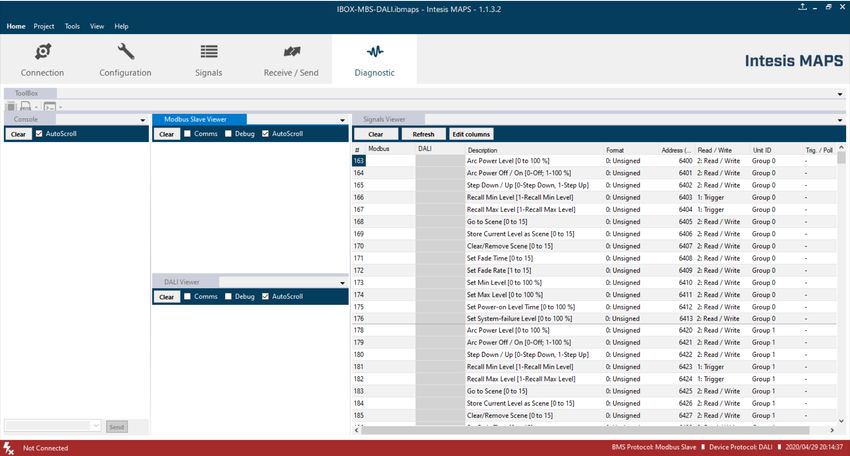Toggle AutoScroll in Modbus Slave Viewer
850x456 pixels.
coord(265,133)
